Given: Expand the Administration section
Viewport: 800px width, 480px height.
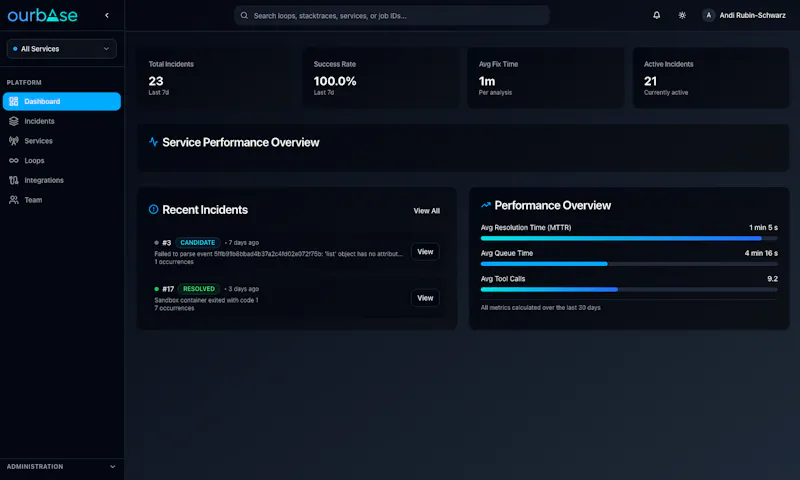Looking at the screenshot, I should [62, 467].
